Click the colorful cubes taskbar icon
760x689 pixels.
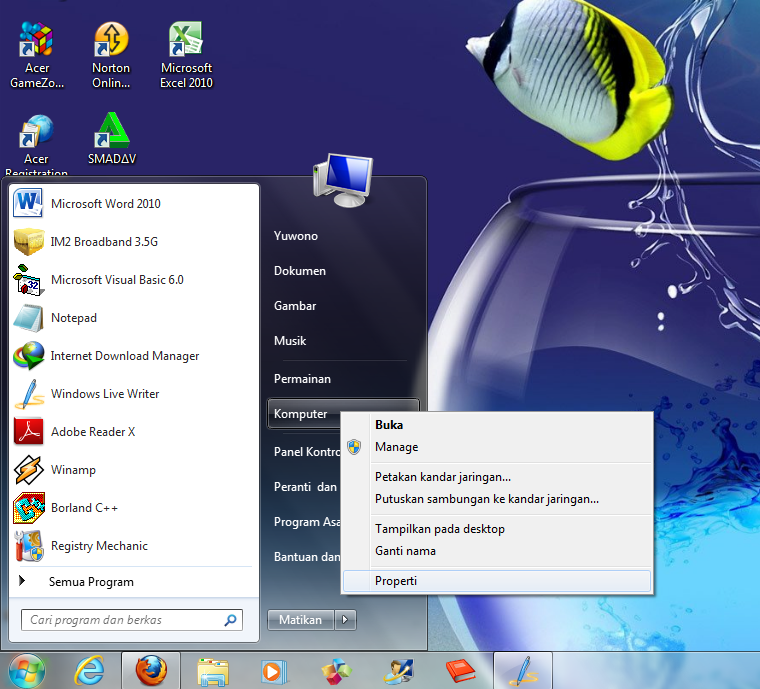click(336, 672)
